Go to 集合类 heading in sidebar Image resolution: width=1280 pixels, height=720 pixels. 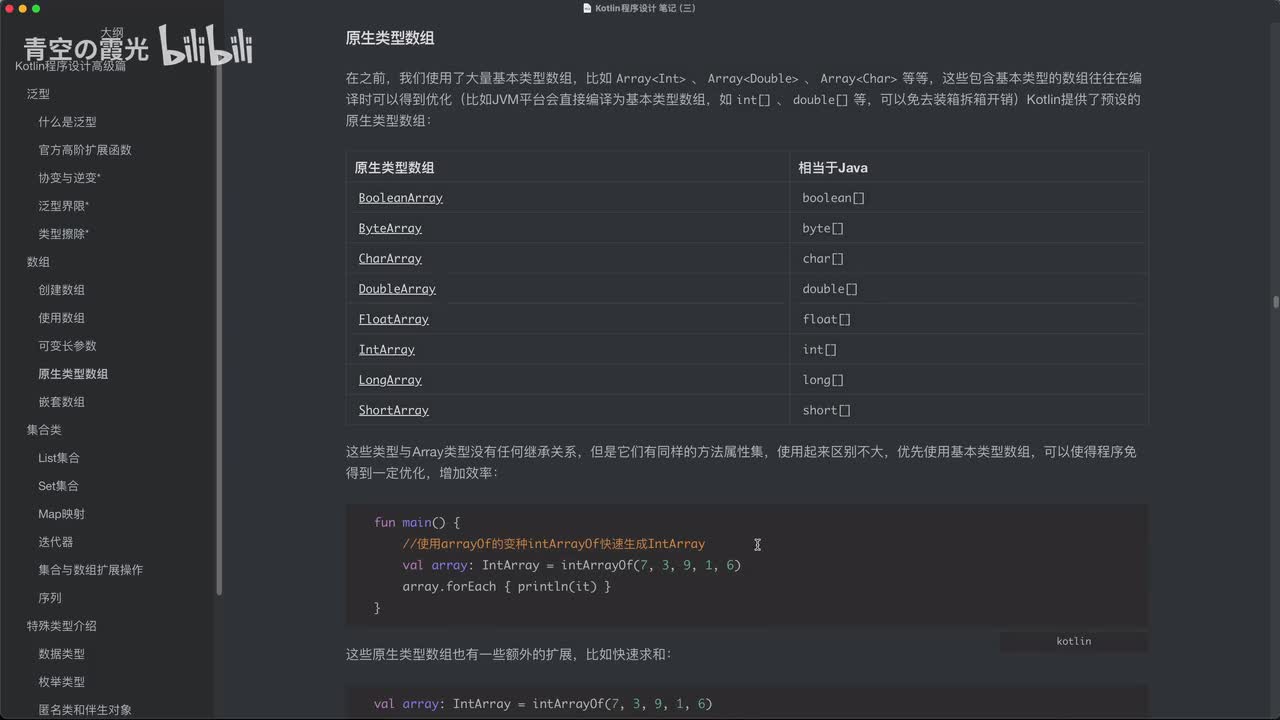[44, 430]
